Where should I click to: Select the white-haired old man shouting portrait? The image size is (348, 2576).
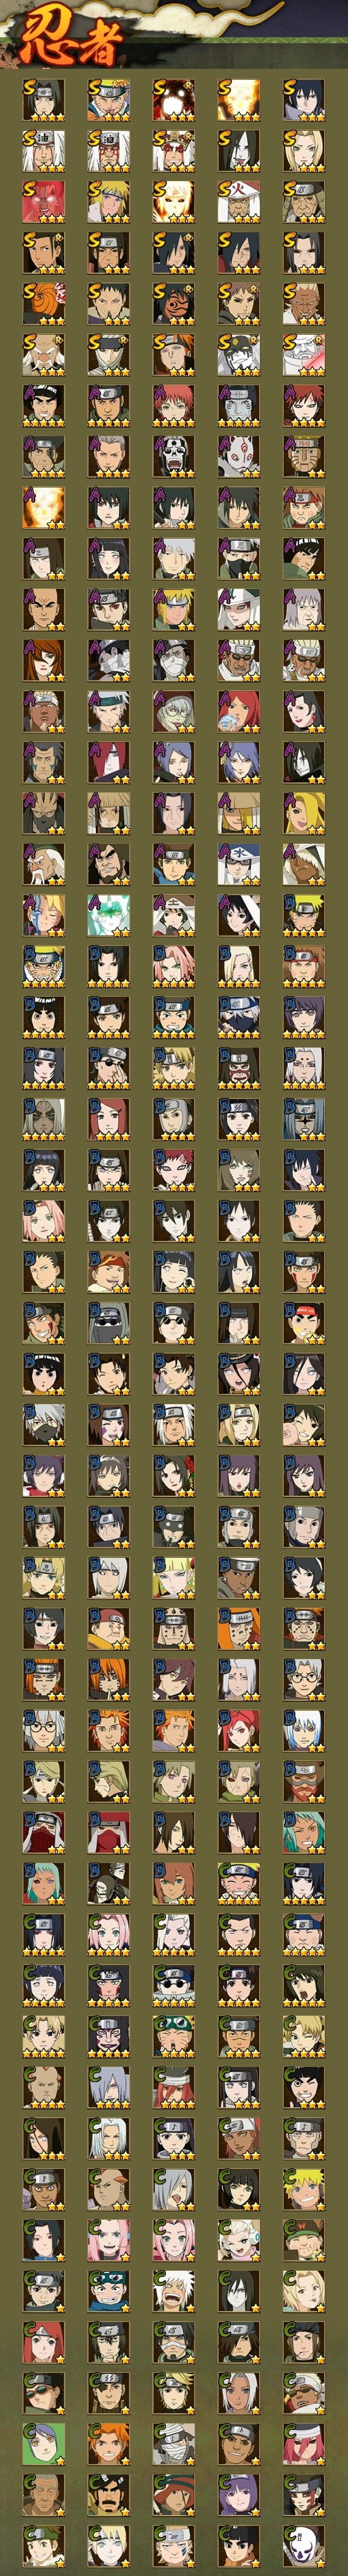tap(173, 2291)
